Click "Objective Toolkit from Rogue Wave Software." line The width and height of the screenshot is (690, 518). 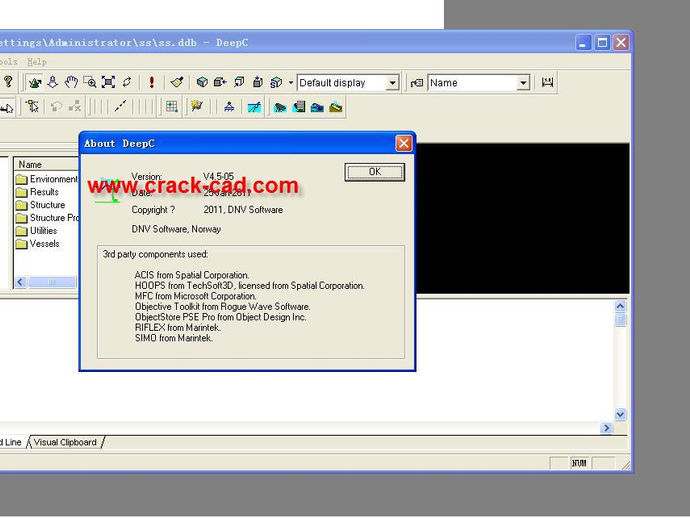click(223, 307)
